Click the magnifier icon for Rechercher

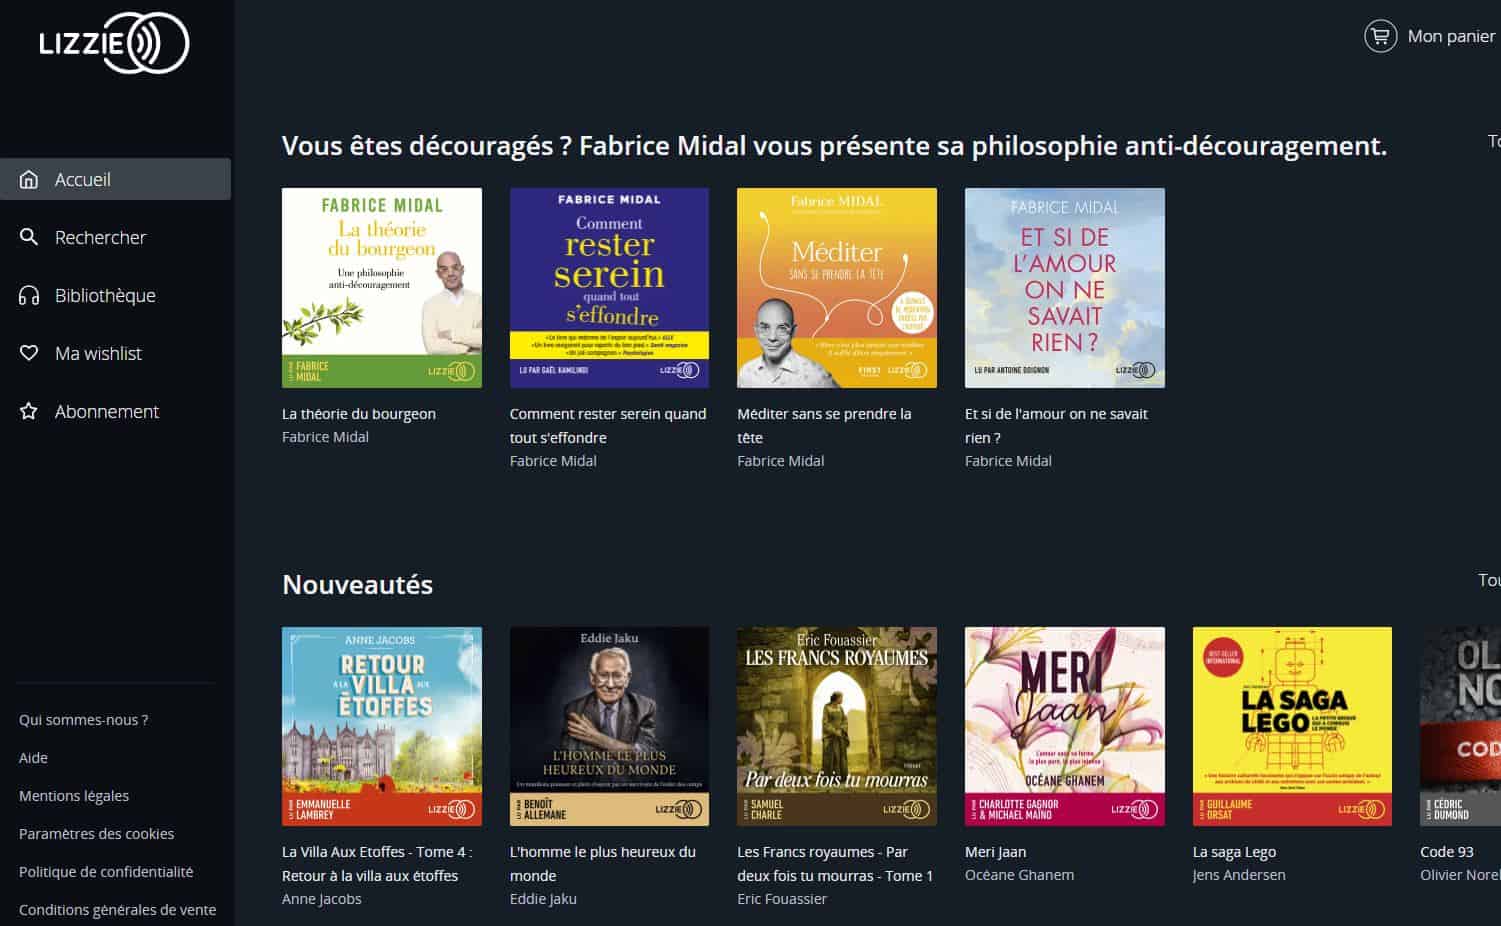(x=29, y=237)
